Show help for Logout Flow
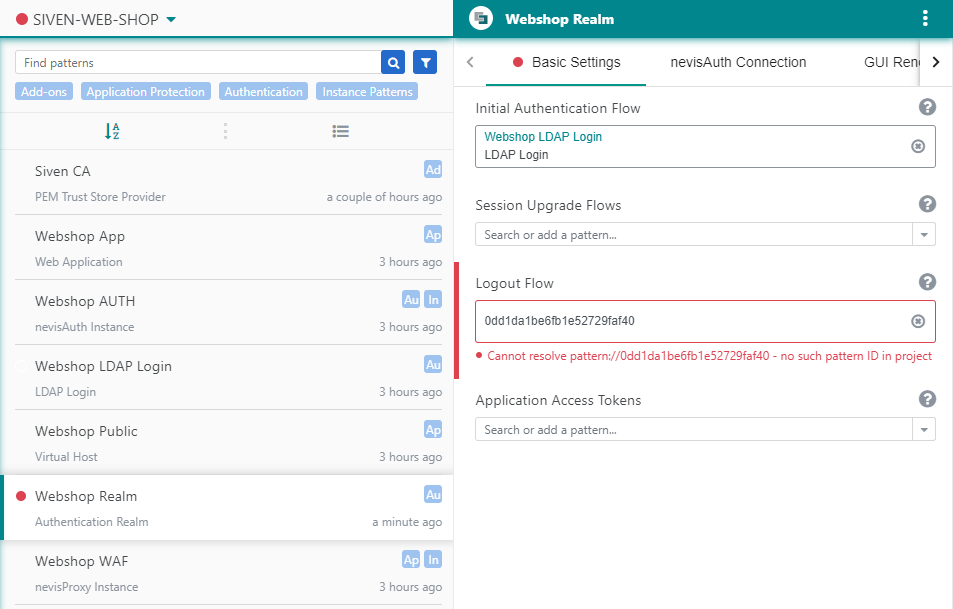 [927, 283]
